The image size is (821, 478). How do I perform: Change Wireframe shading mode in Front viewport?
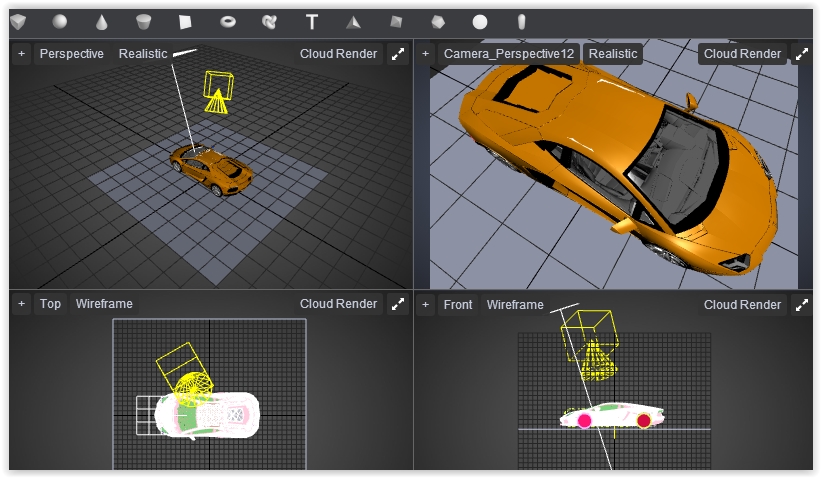515,304
